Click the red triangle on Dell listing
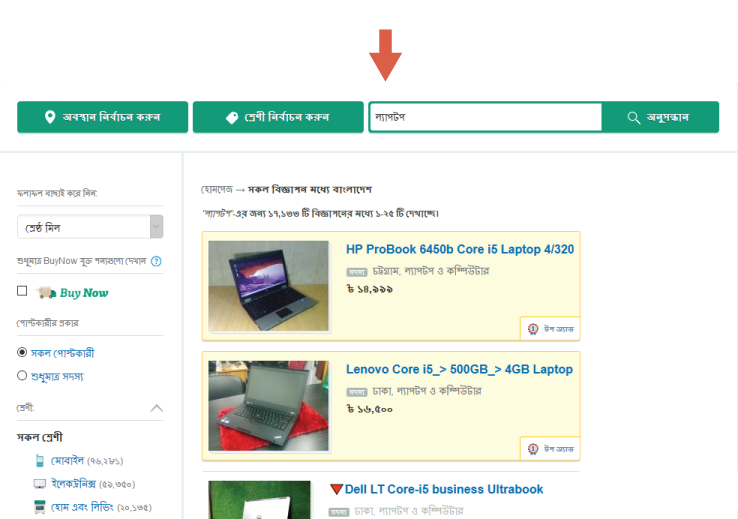The height and width of the screenshot is (519, 738). (x=336, y=489)
